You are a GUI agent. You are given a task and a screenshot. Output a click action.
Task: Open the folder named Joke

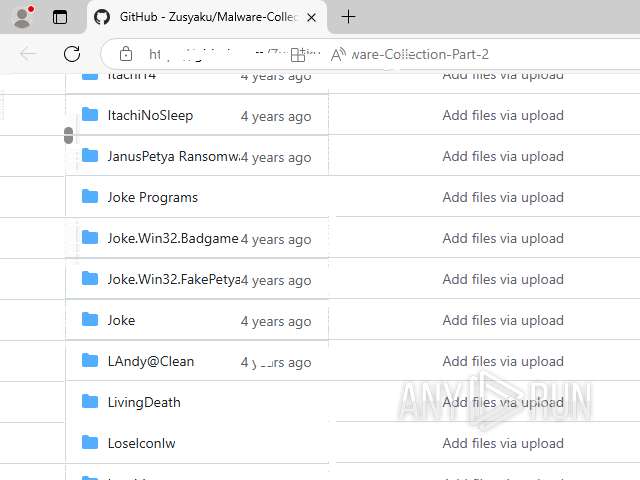click(121, 320)
